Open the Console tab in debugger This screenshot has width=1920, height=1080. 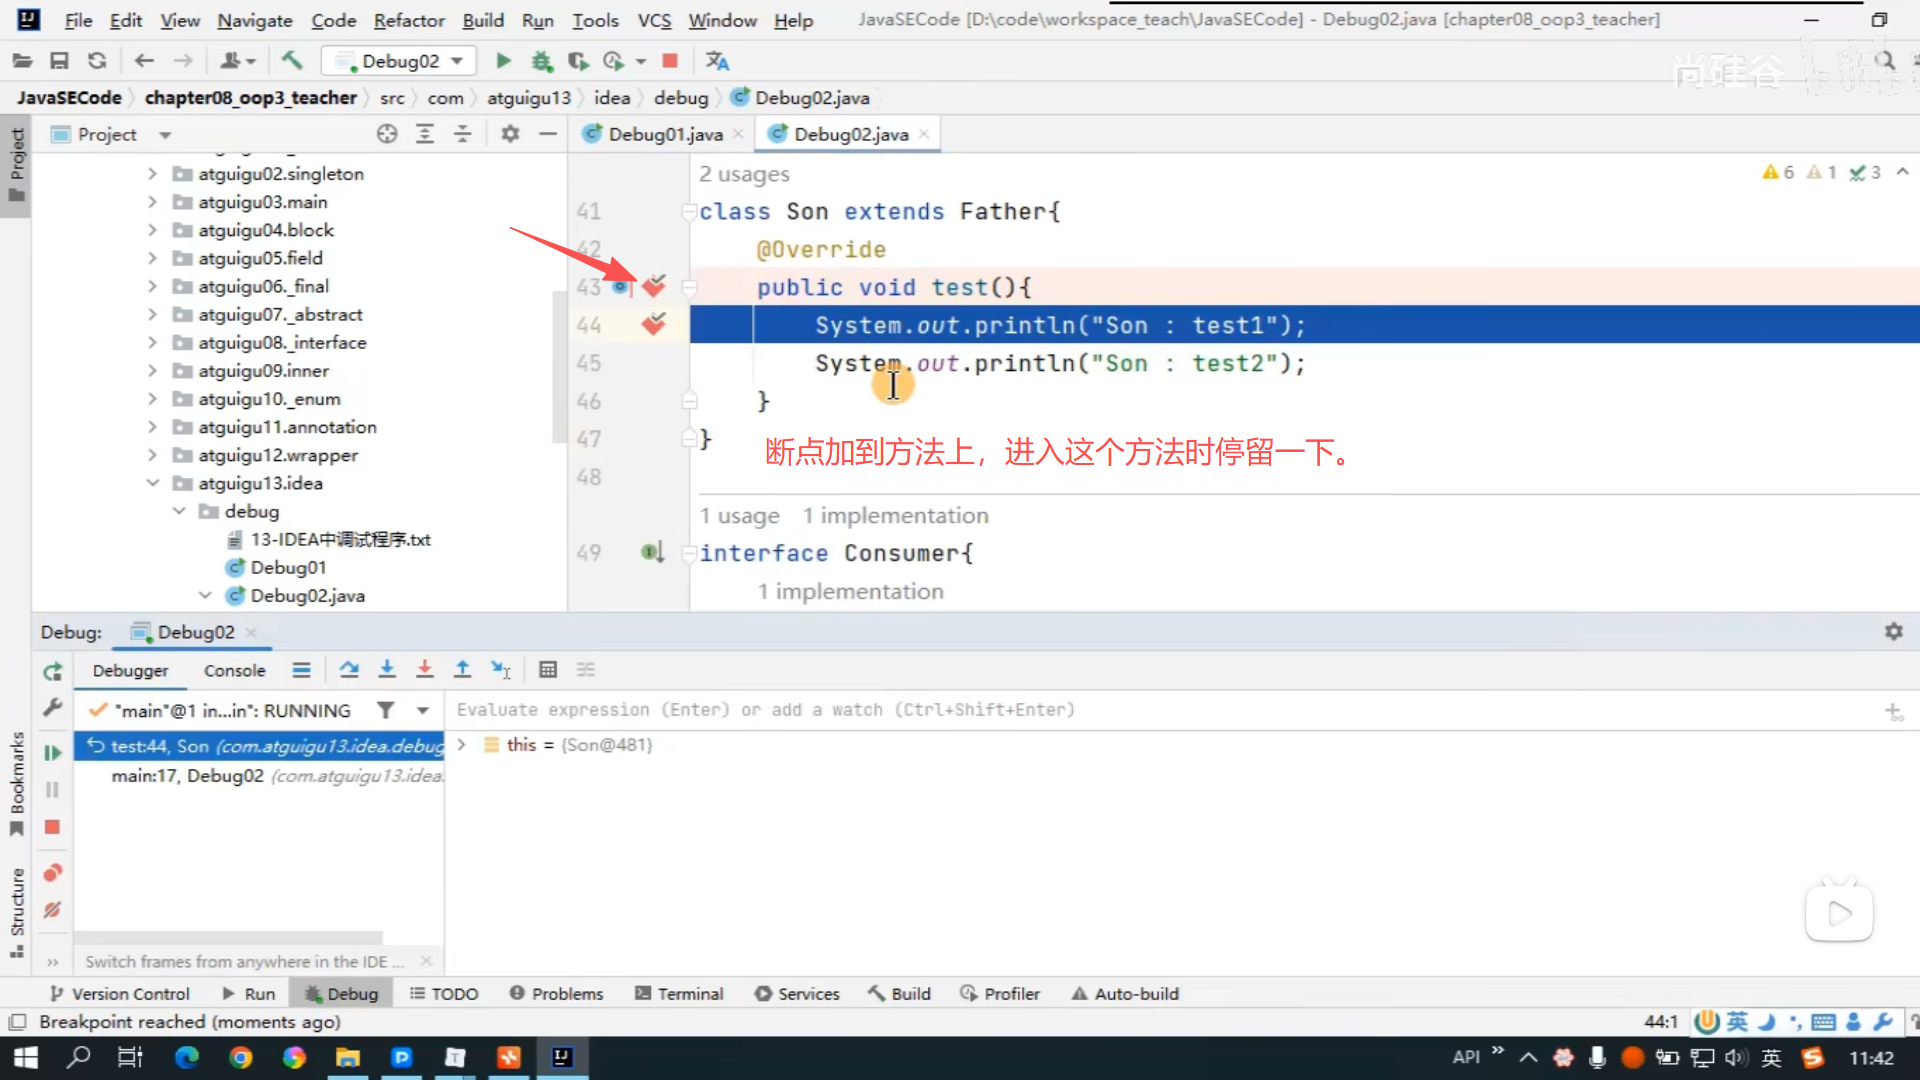click(234, 671)
